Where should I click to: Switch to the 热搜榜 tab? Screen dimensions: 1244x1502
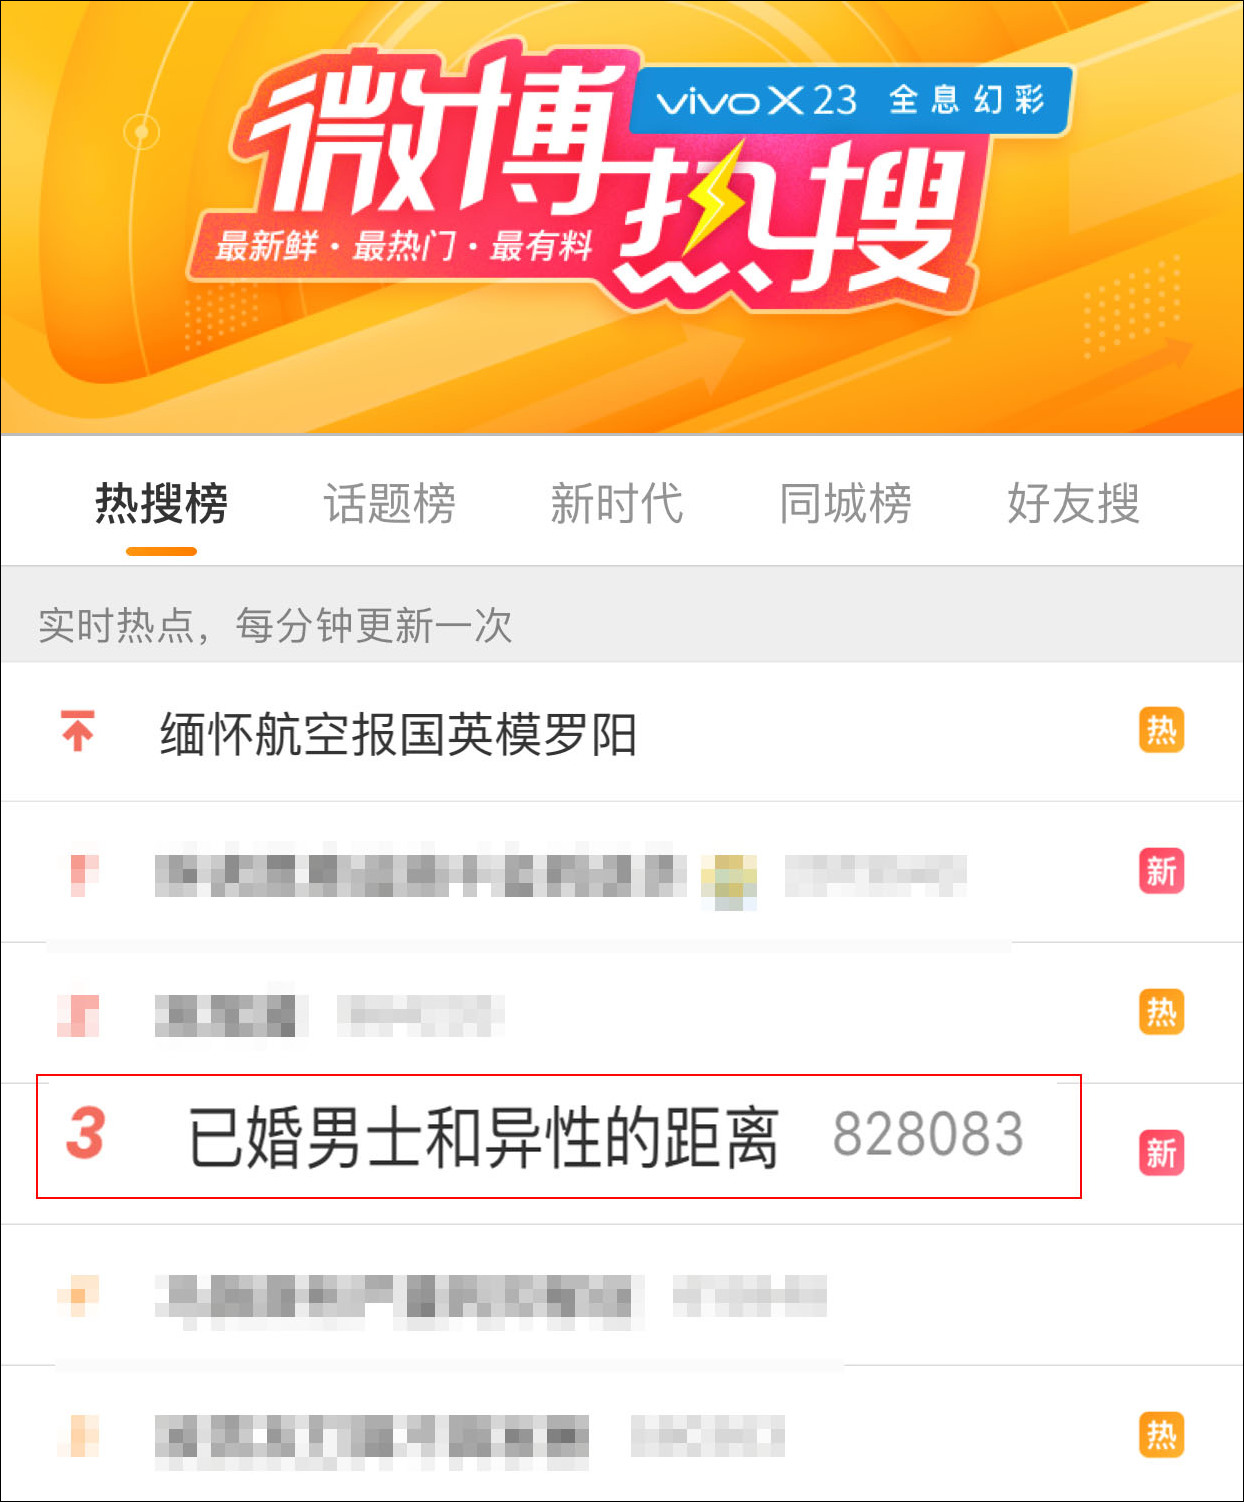pyautogui.click(x=161, y=503)
